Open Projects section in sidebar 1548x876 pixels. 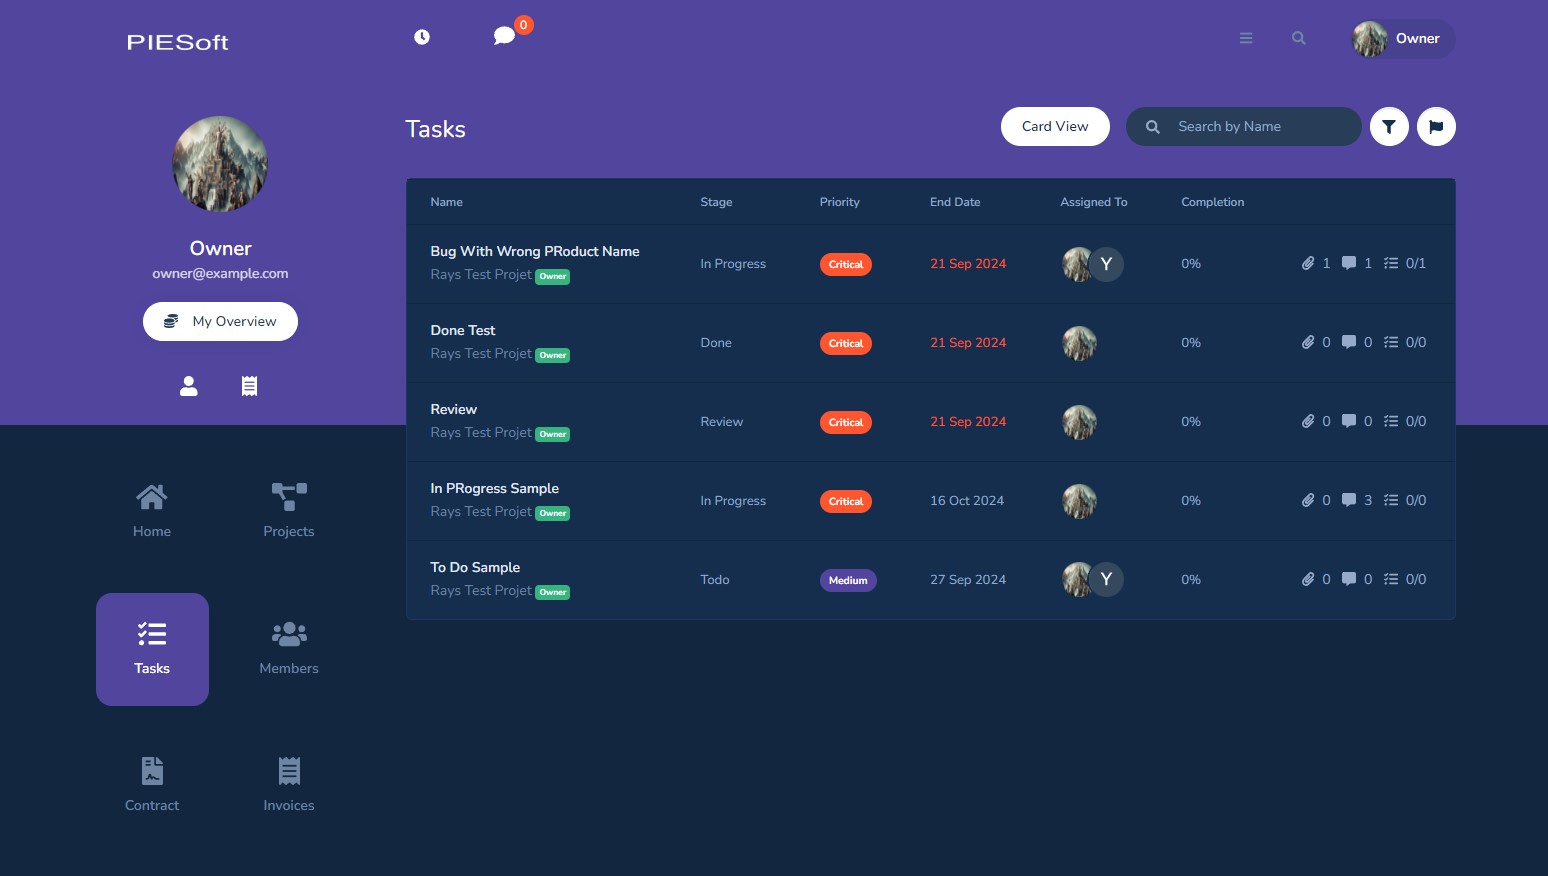289,511
